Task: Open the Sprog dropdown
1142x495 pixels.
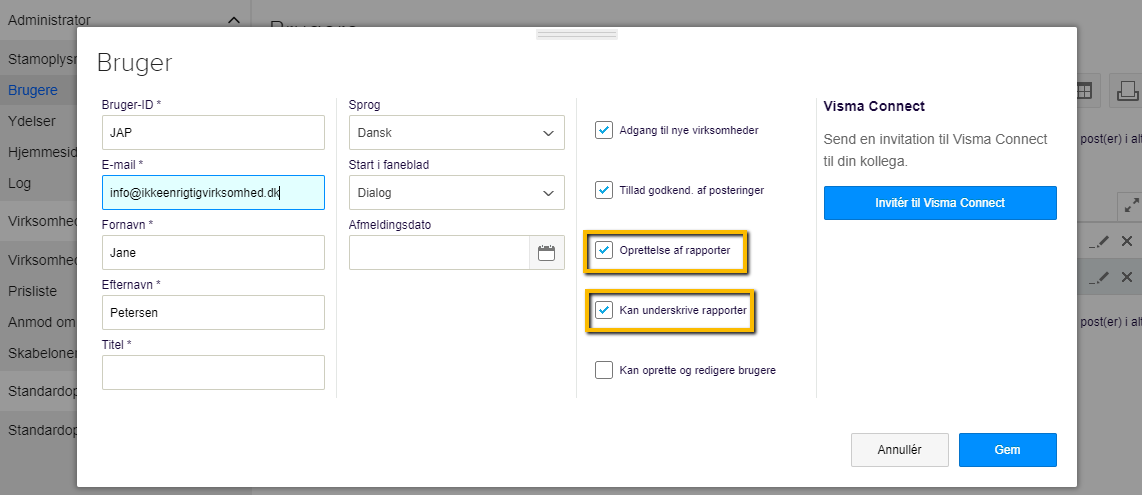Action: pos(454,133)
